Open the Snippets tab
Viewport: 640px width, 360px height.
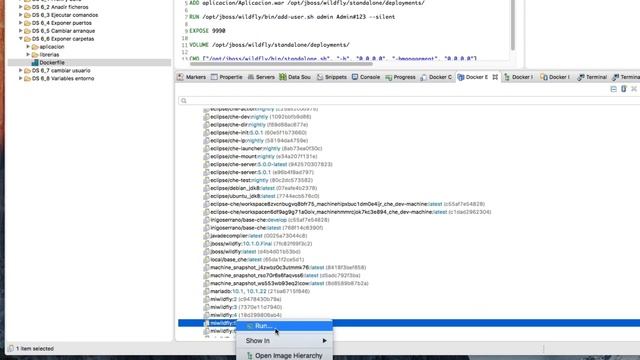331,77
